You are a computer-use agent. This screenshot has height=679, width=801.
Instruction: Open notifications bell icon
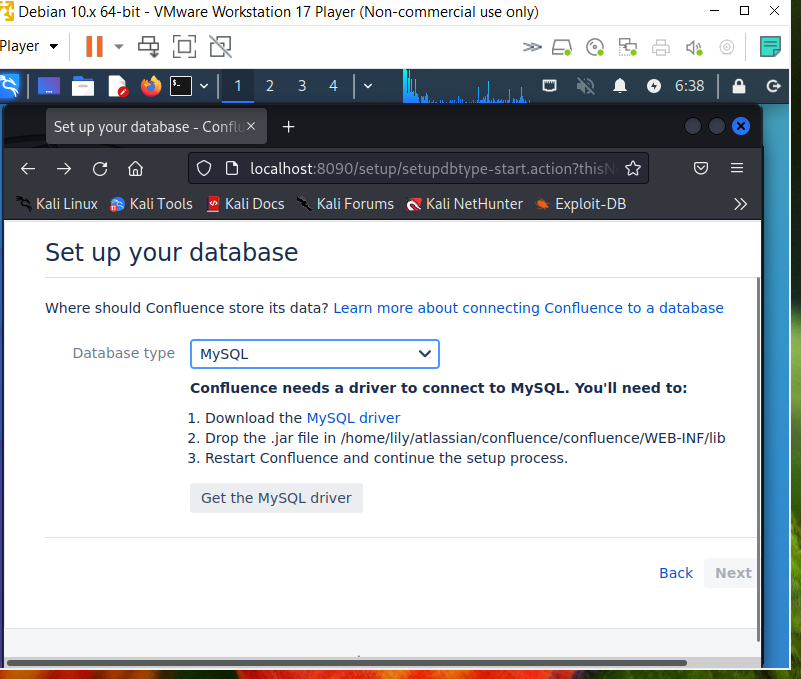pyautogui.click(x=620, y=86)
